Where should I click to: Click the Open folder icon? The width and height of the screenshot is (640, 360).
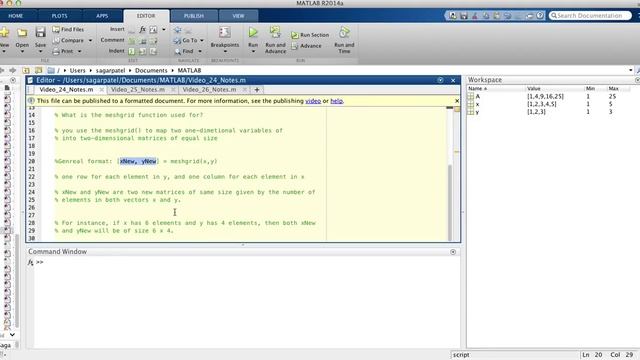point(22,33)
